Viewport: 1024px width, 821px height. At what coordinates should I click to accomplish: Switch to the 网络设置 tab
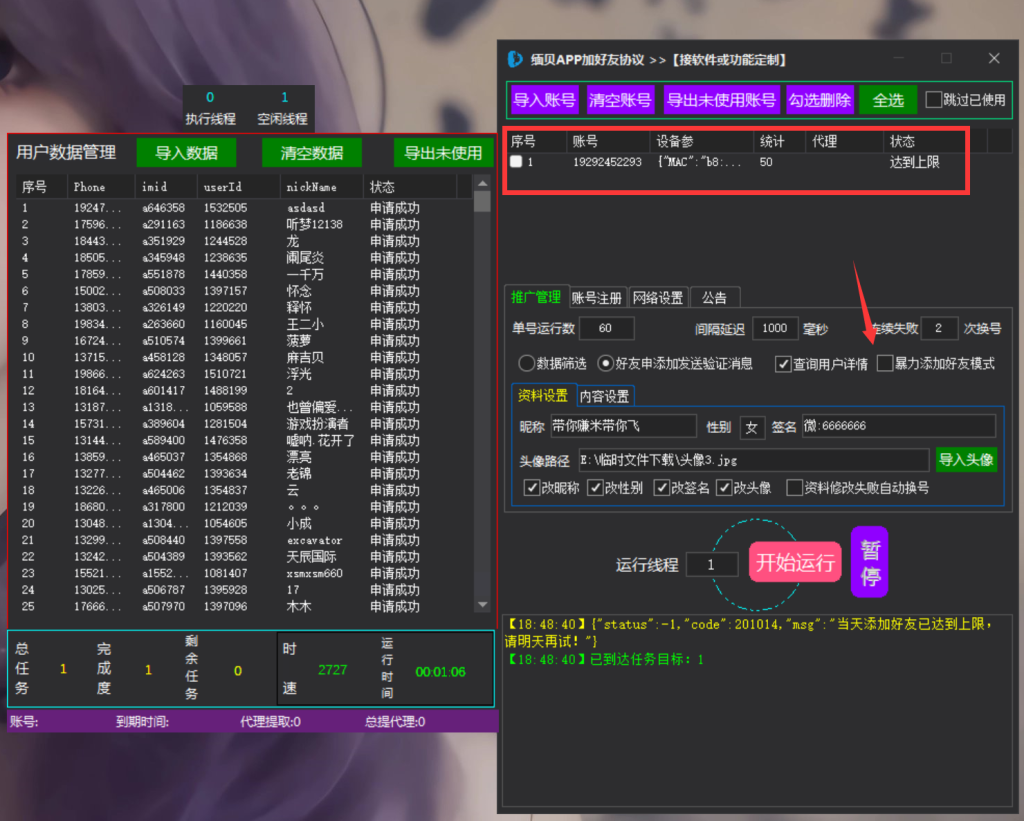pyautogui.click(x=658, y=297)
